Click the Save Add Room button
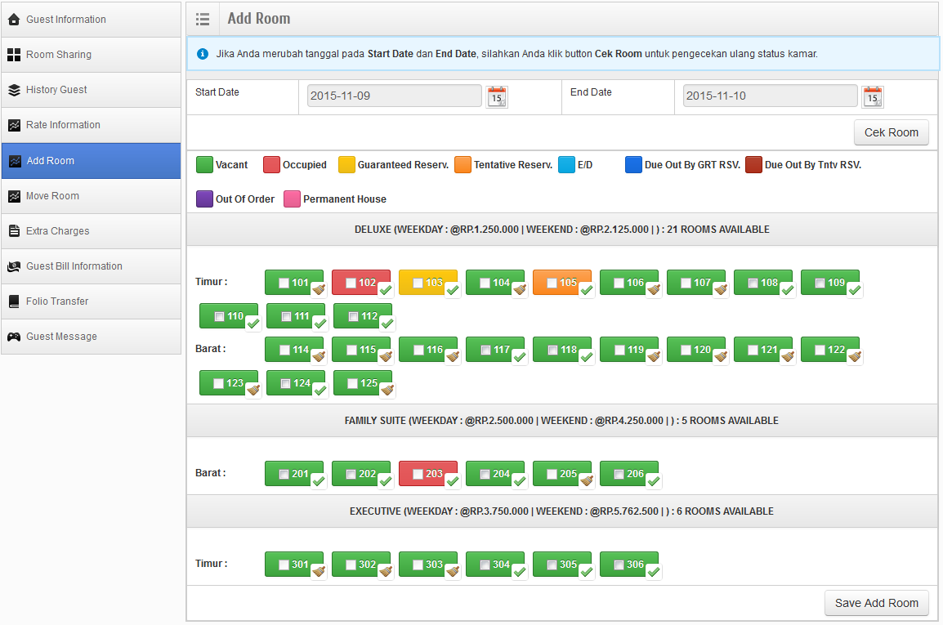943x625 pixels. click(876, 603)
